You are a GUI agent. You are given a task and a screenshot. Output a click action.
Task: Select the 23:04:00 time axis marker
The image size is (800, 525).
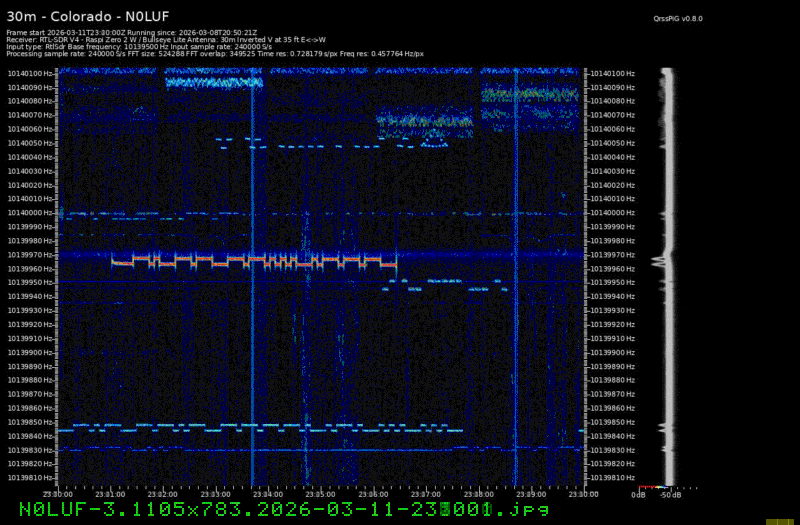point(266,494)
